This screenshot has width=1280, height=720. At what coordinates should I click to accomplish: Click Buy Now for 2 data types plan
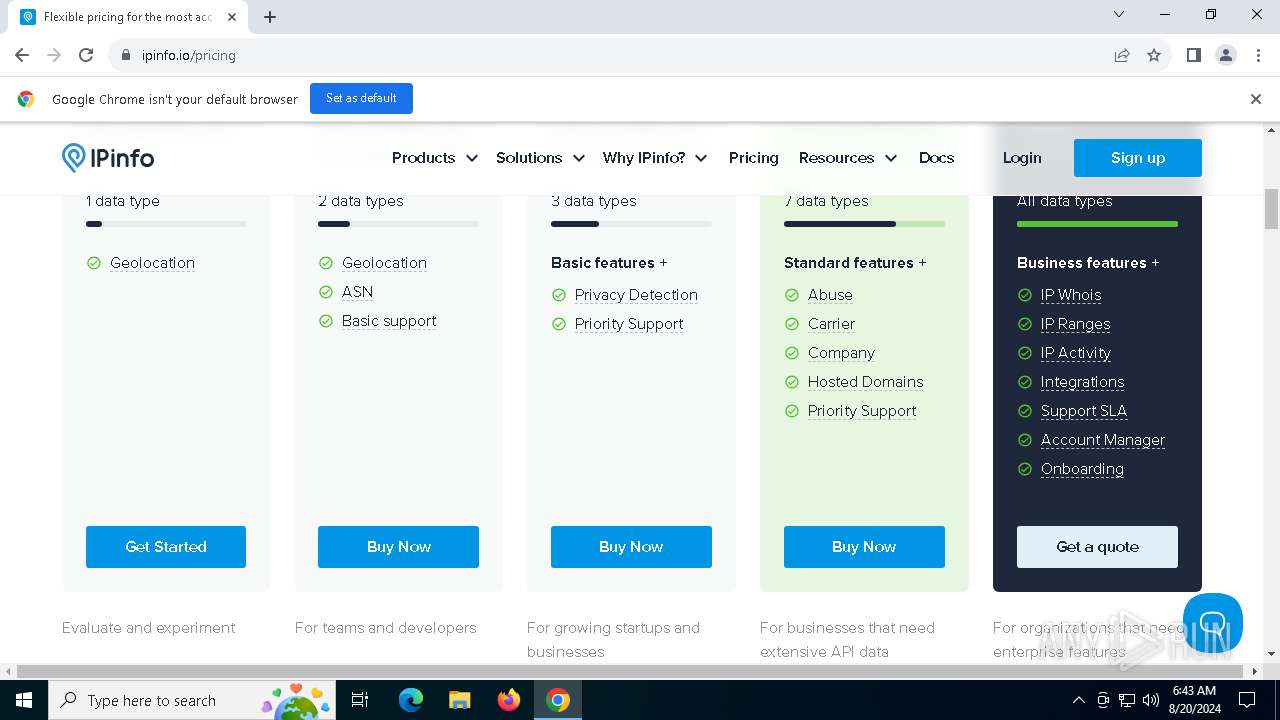tap(398, 547)
